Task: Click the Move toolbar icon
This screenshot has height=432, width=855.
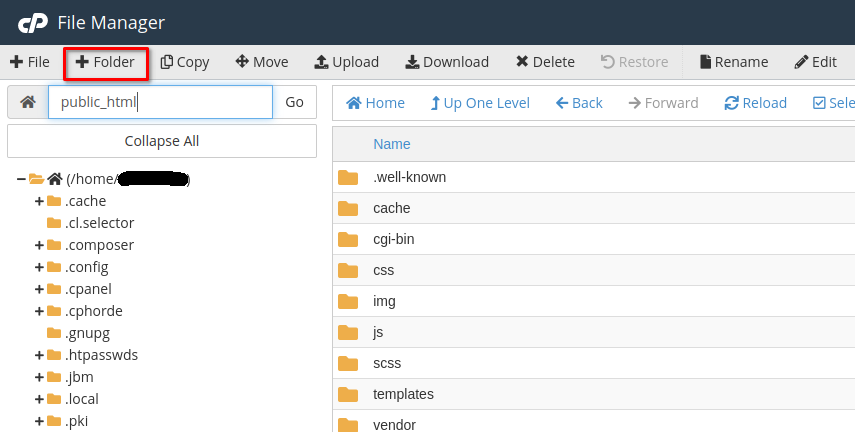Action: (x=261, y=62)
